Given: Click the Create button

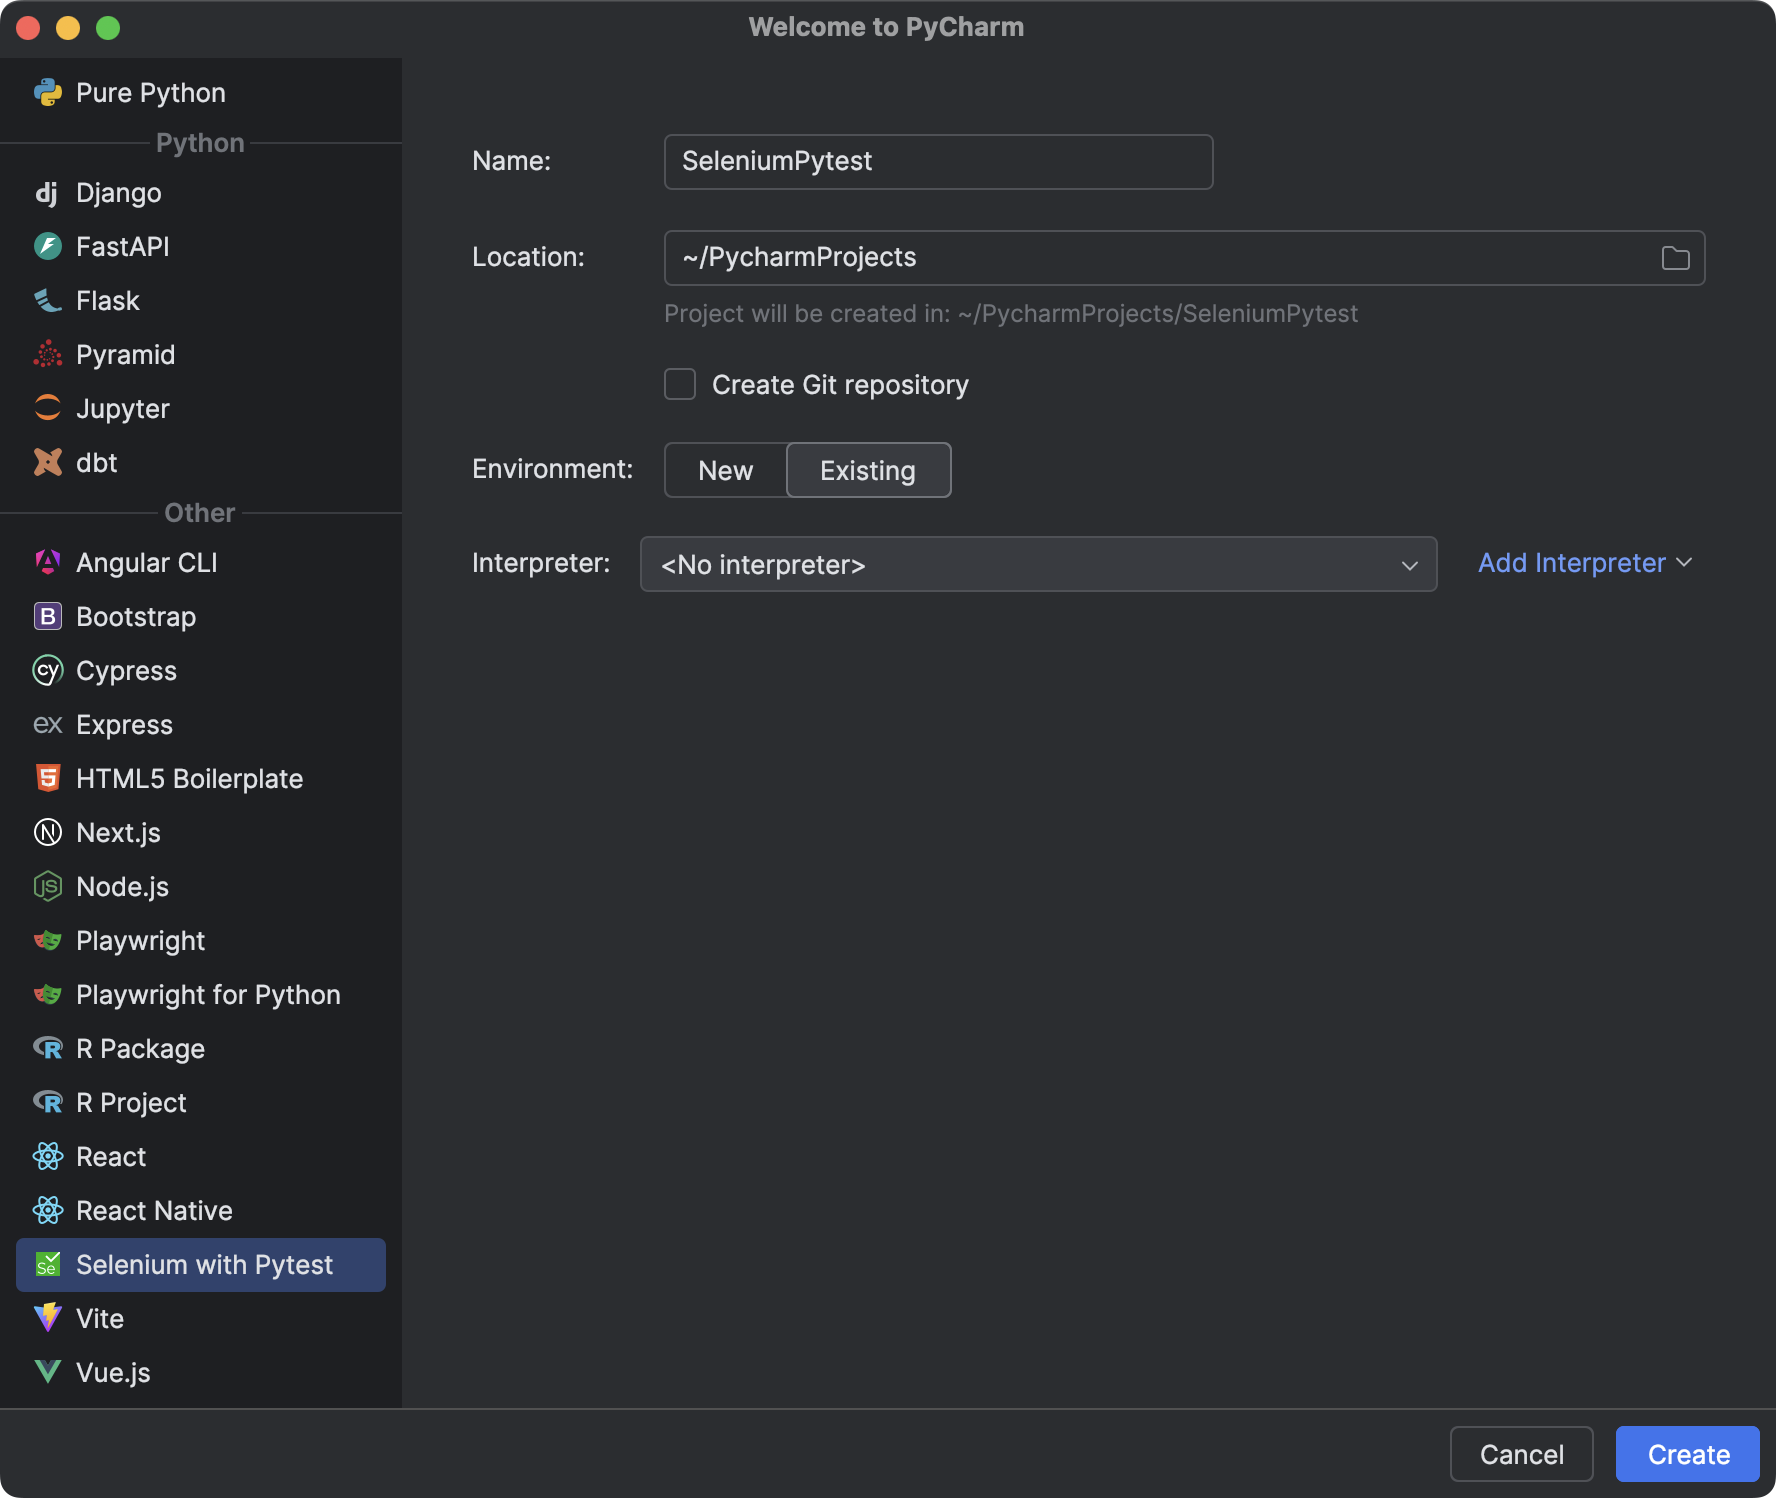Looking at the screenshot, I should (x=1687, y=1454).
